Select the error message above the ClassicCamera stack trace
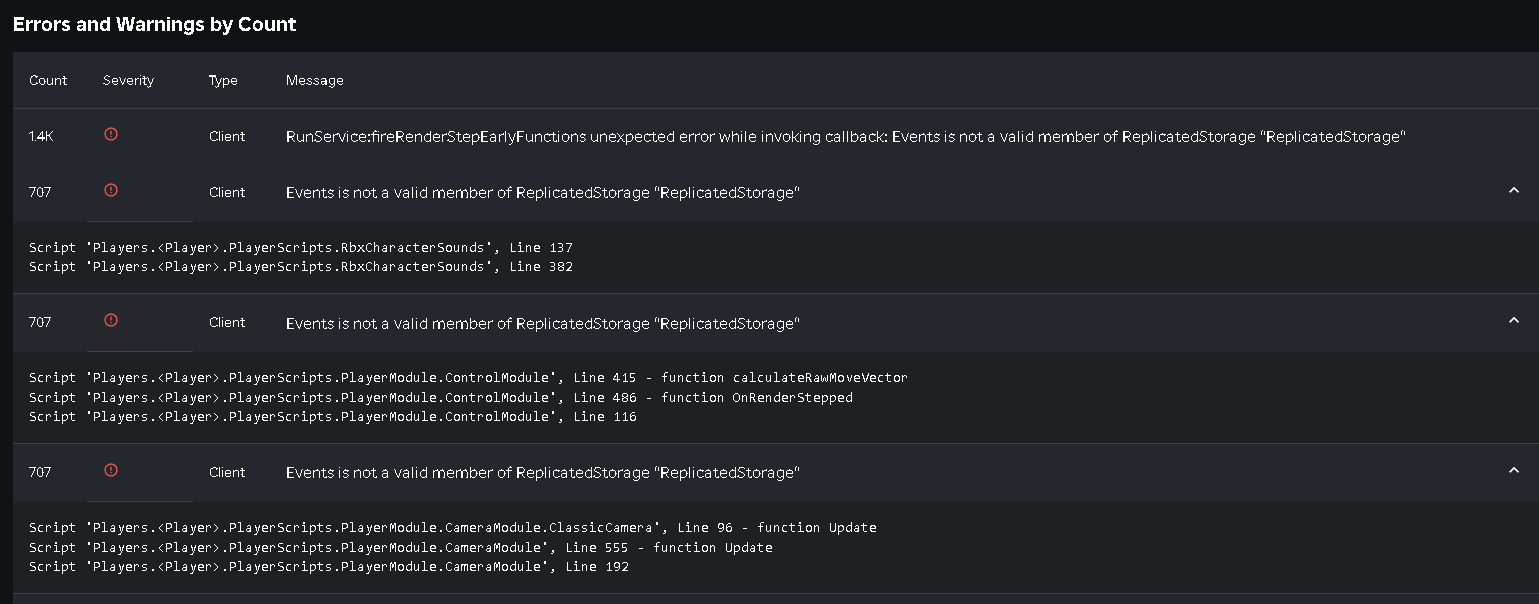 543,472
